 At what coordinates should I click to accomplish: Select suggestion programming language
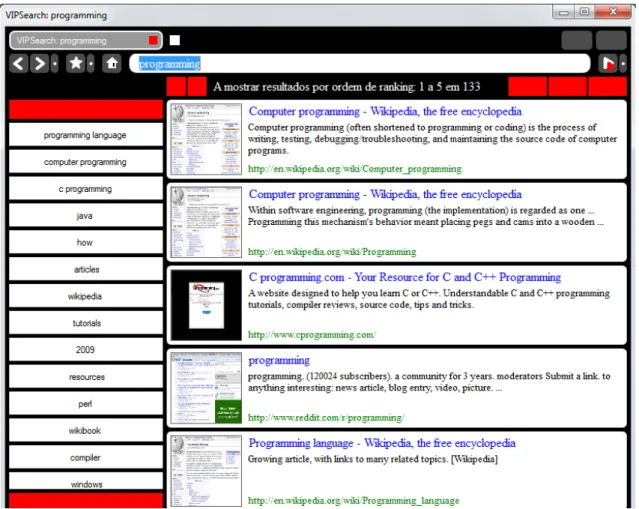pos(86,135)
